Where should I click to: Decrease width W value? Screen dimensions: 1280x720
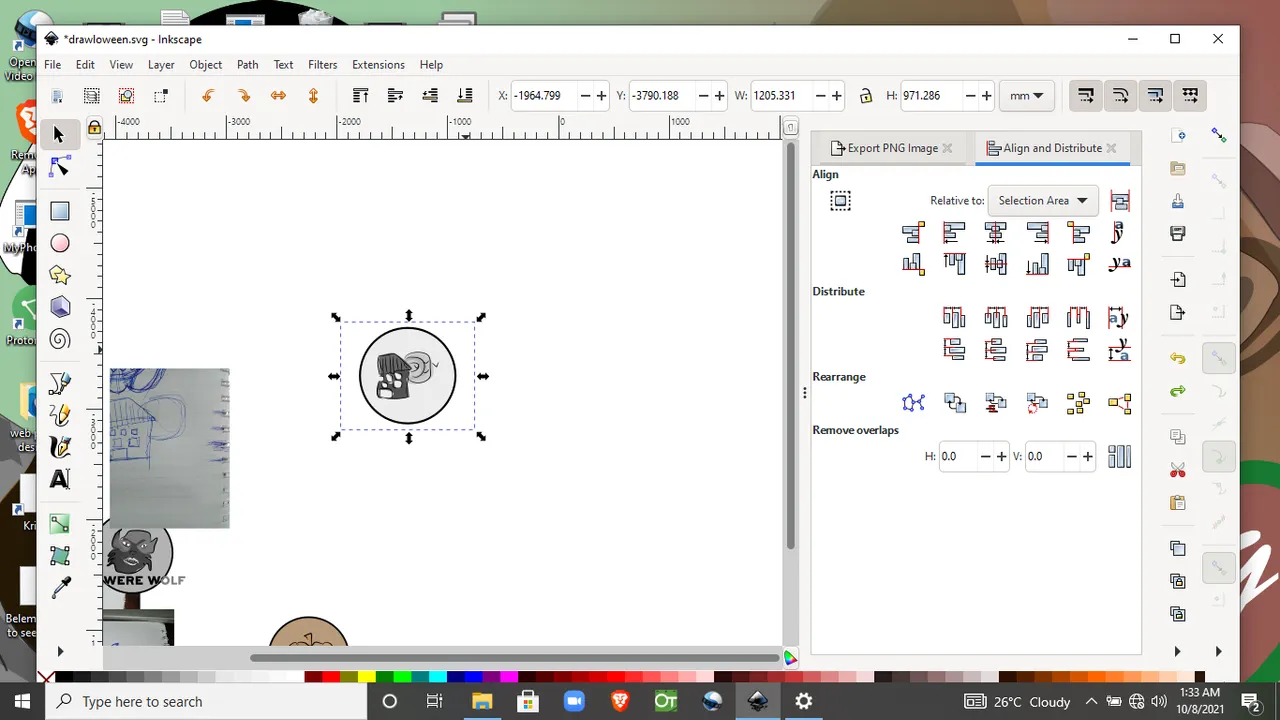821,96
